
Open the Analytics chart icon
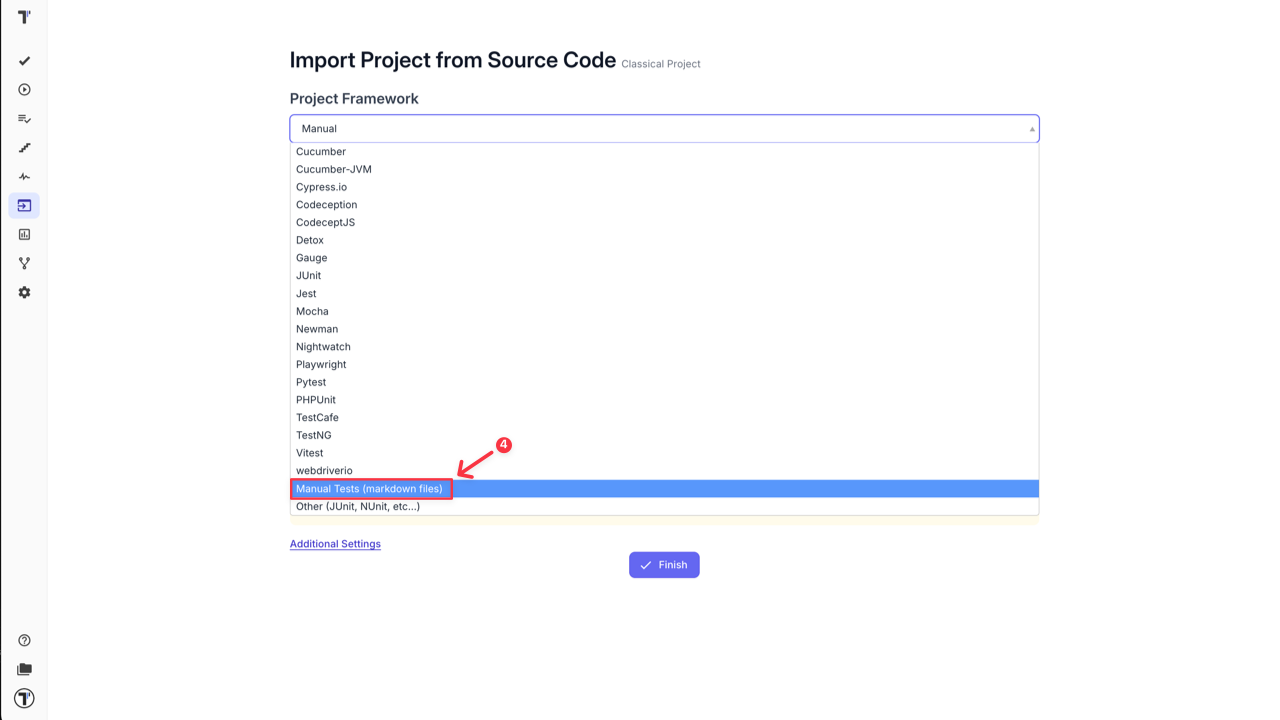23,234
